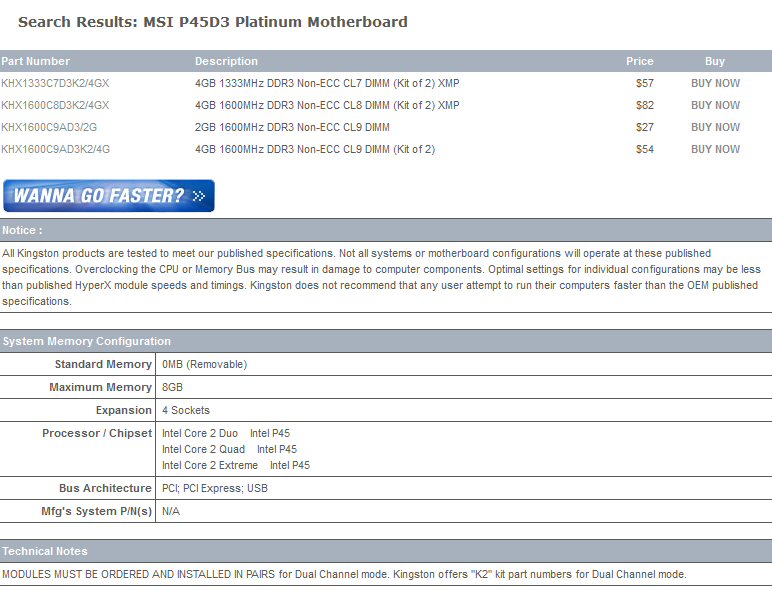The image size is (772, 590).
Task: Select the Buy column header
Action: tap(714, 61)
